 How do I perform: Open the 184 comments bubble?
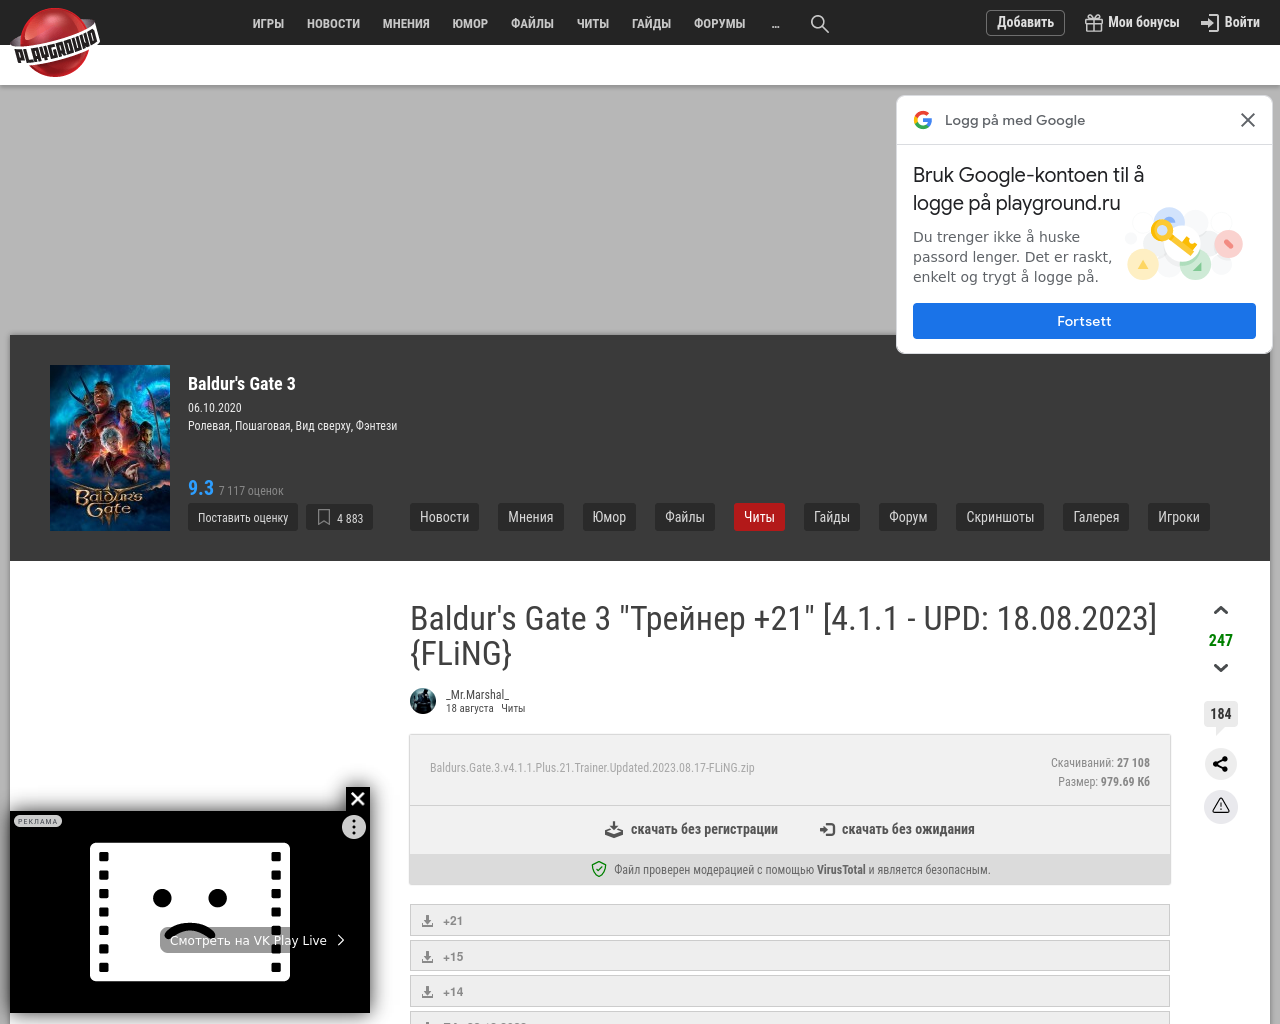click(x=1221, y=715)
